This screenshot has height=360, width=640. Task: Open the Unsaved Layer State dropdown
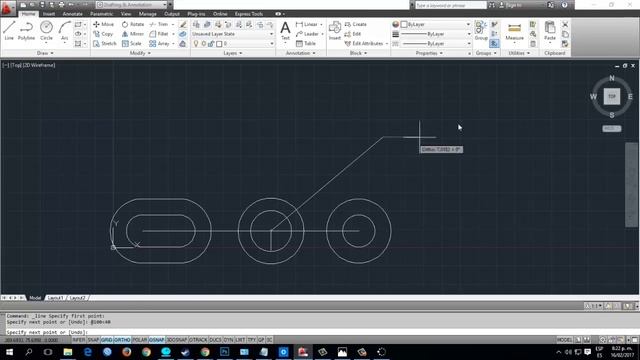point(233,34)
